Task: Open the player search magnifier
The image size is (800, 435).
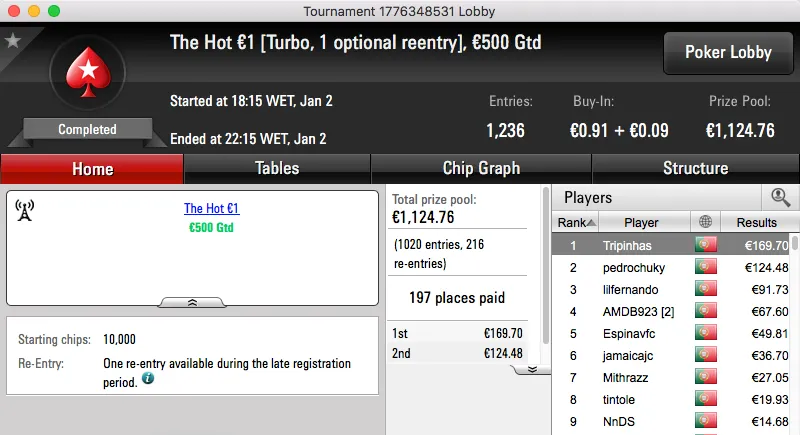Action: point(780,198)
